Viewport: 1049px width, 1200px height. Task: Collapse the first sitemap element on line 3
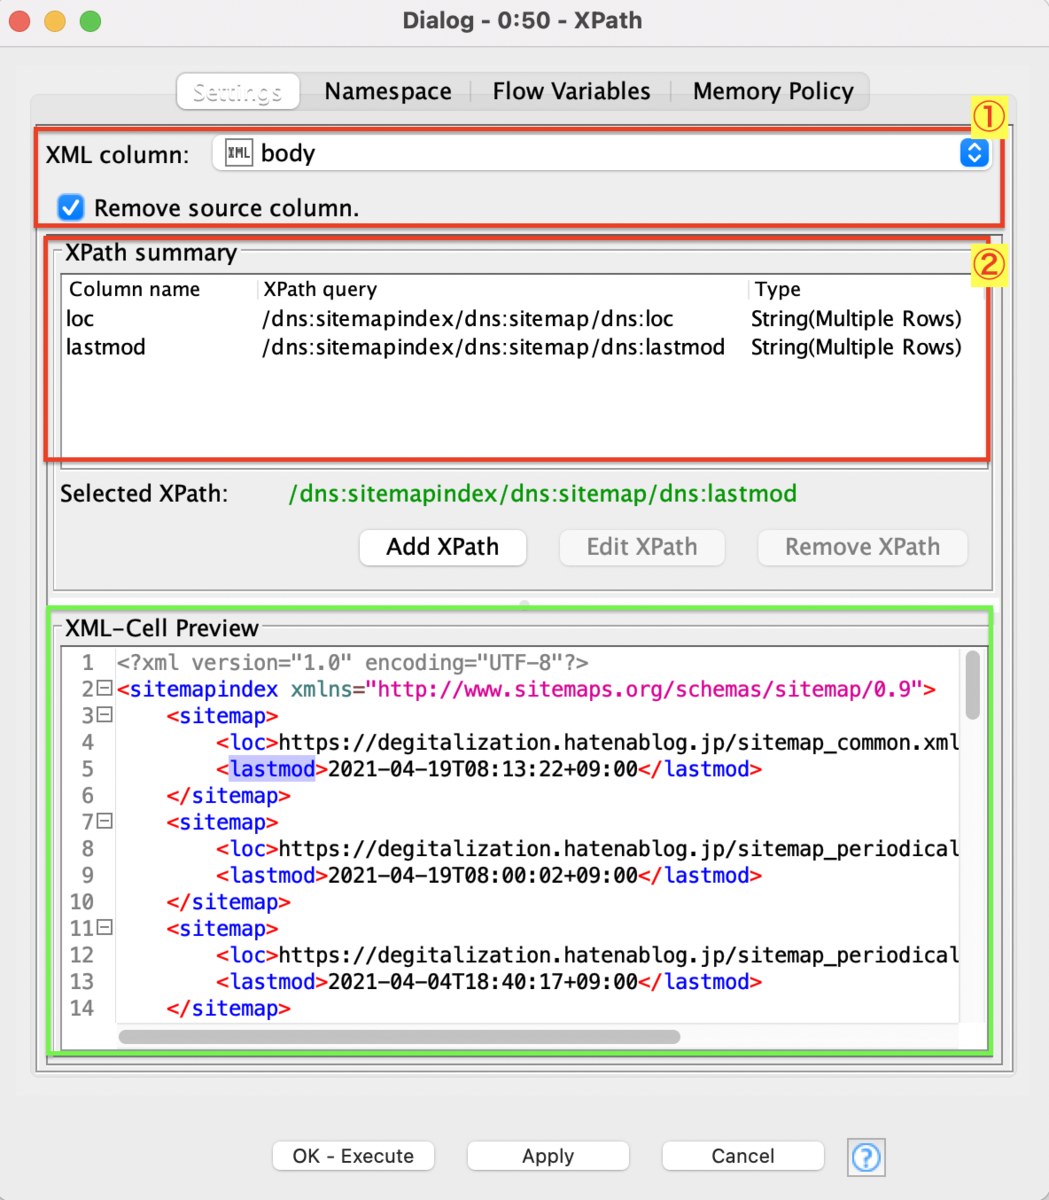[x=107, y=715]
